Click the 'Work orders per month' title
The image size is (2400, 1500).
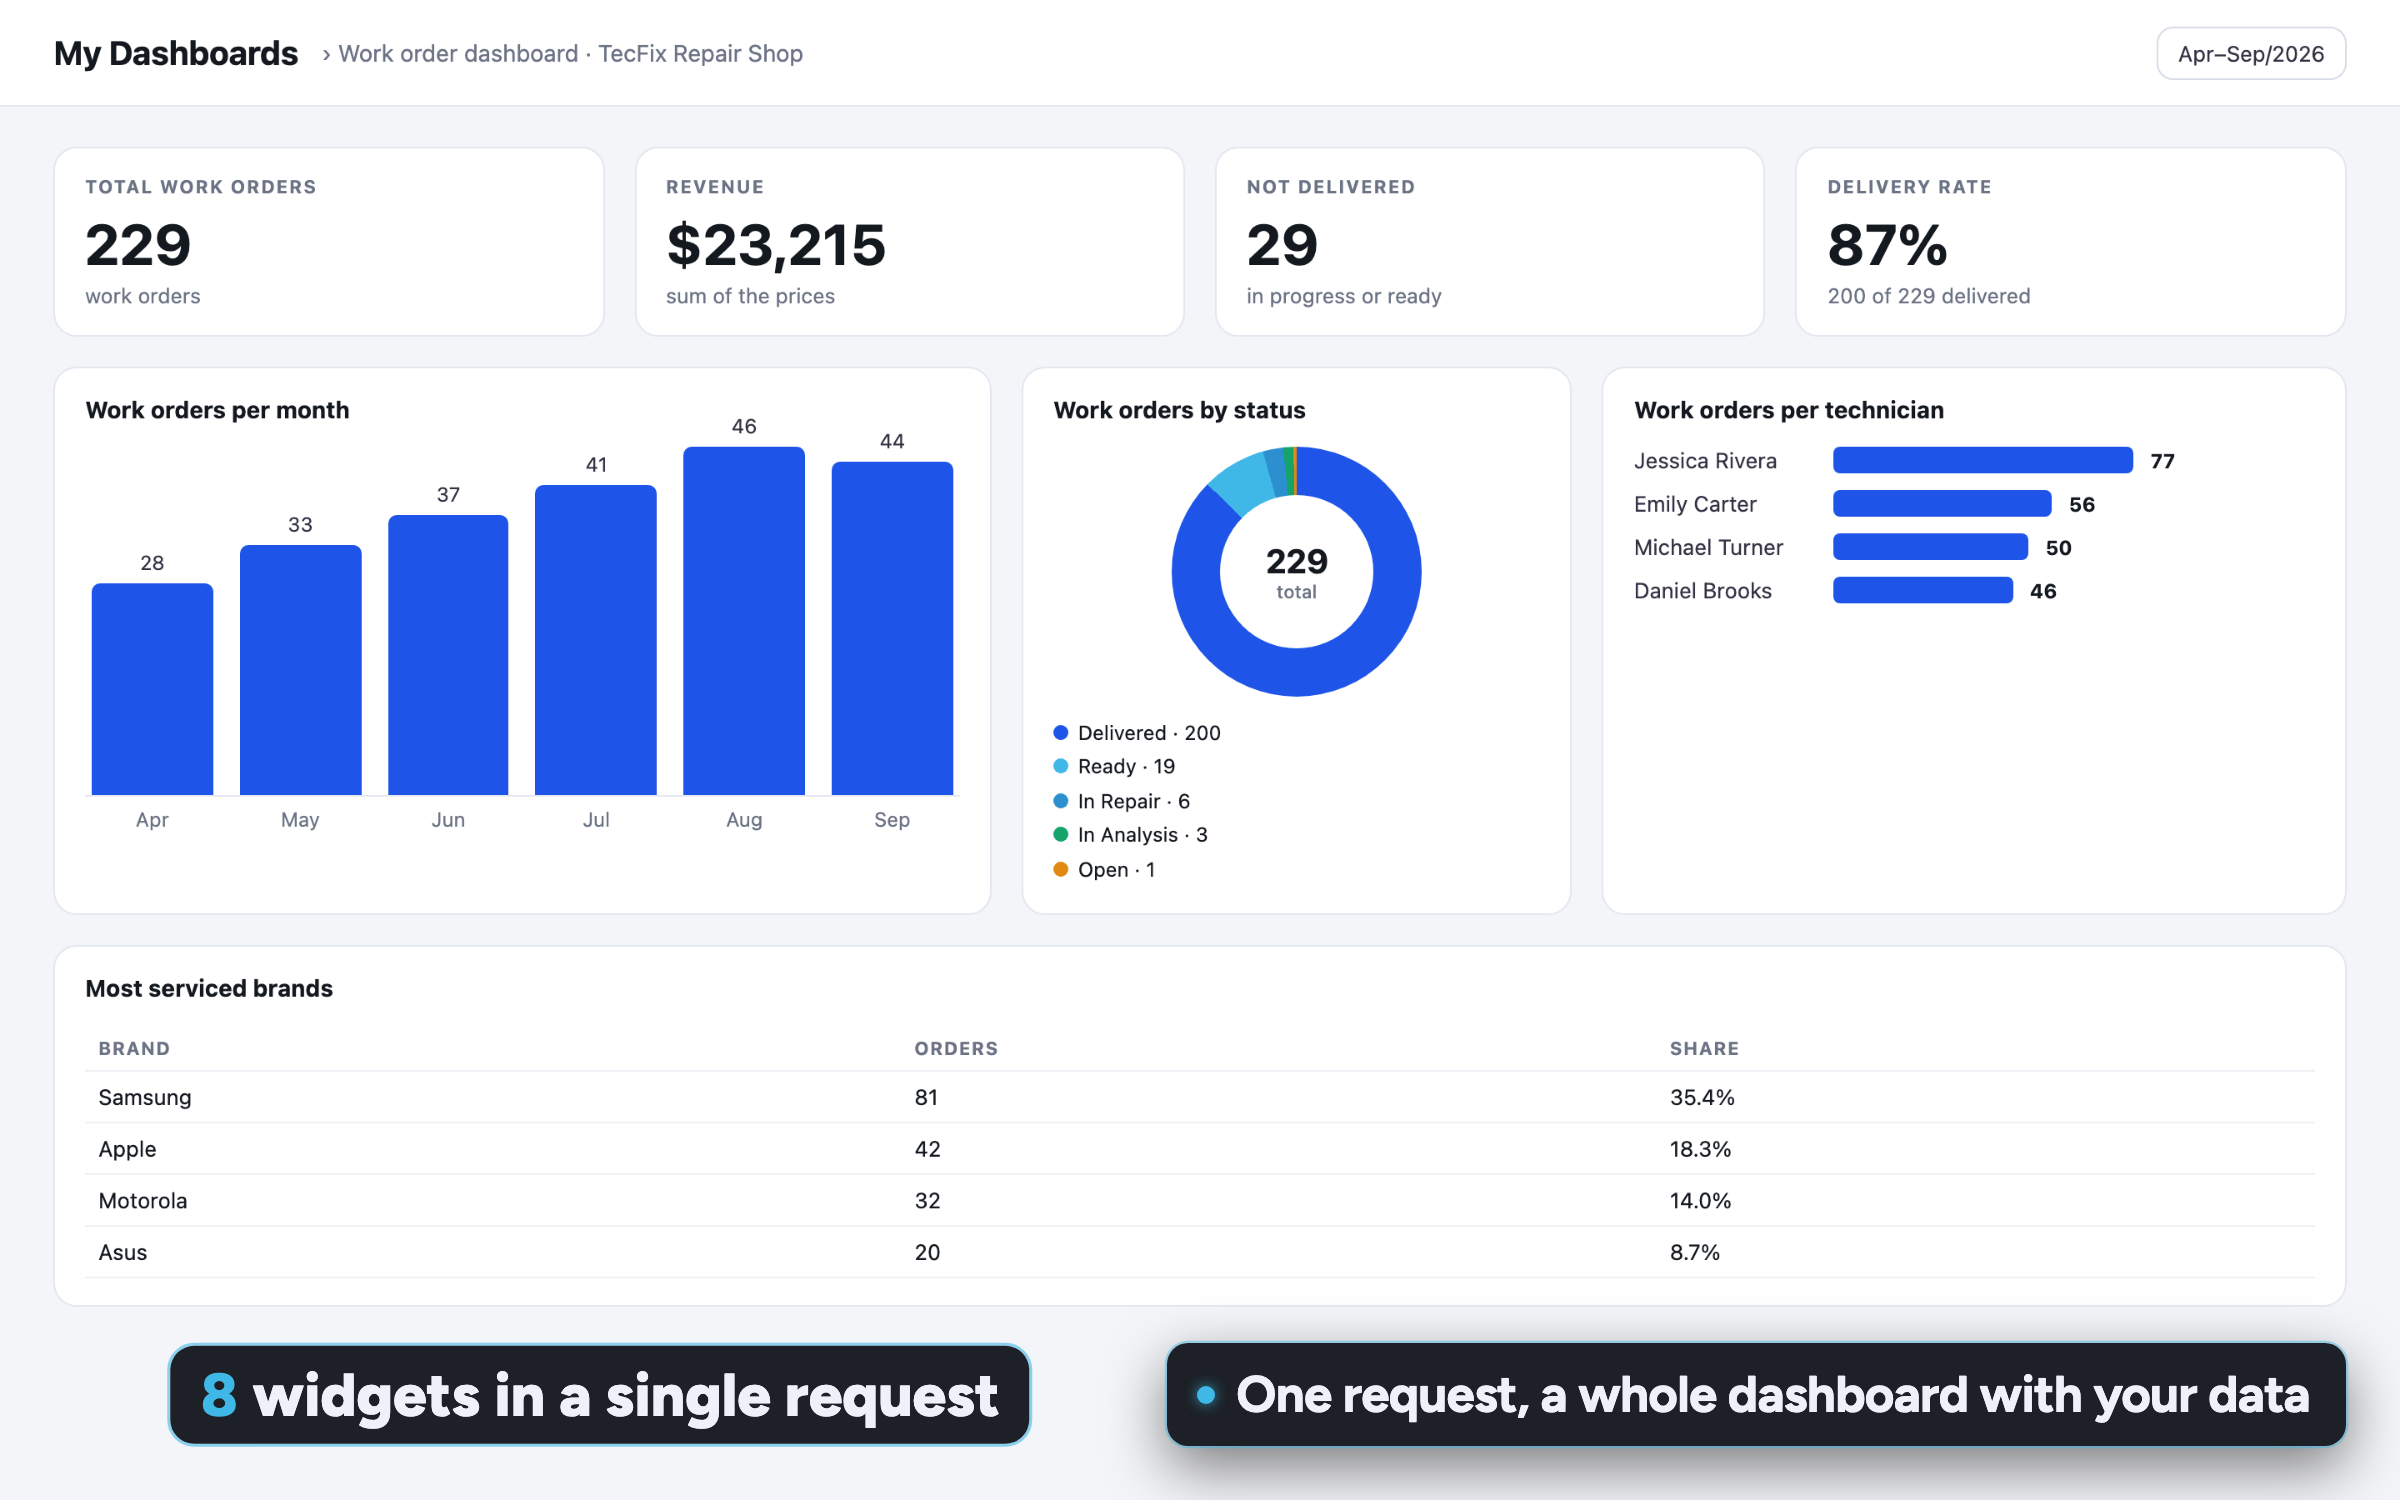pyautogui.click(x=217, y=410)
